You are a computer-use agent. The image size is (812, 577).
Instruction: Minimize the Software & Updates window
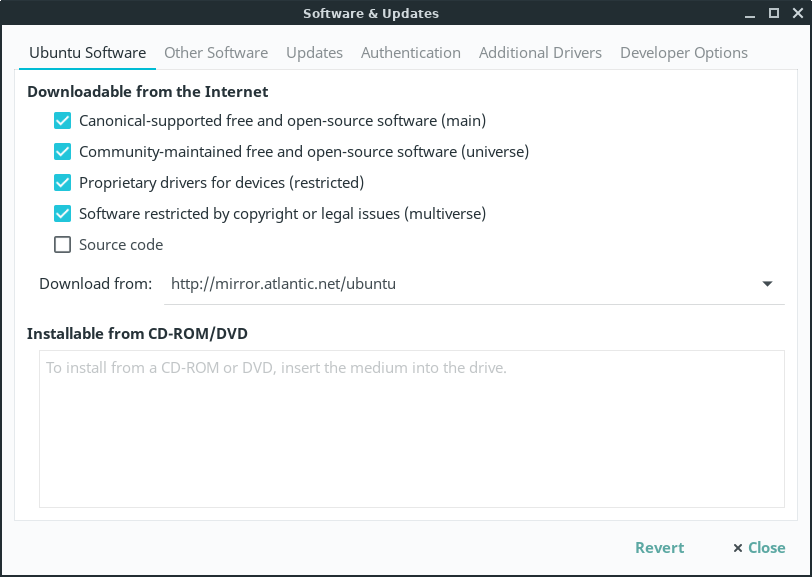click(750, 14)
